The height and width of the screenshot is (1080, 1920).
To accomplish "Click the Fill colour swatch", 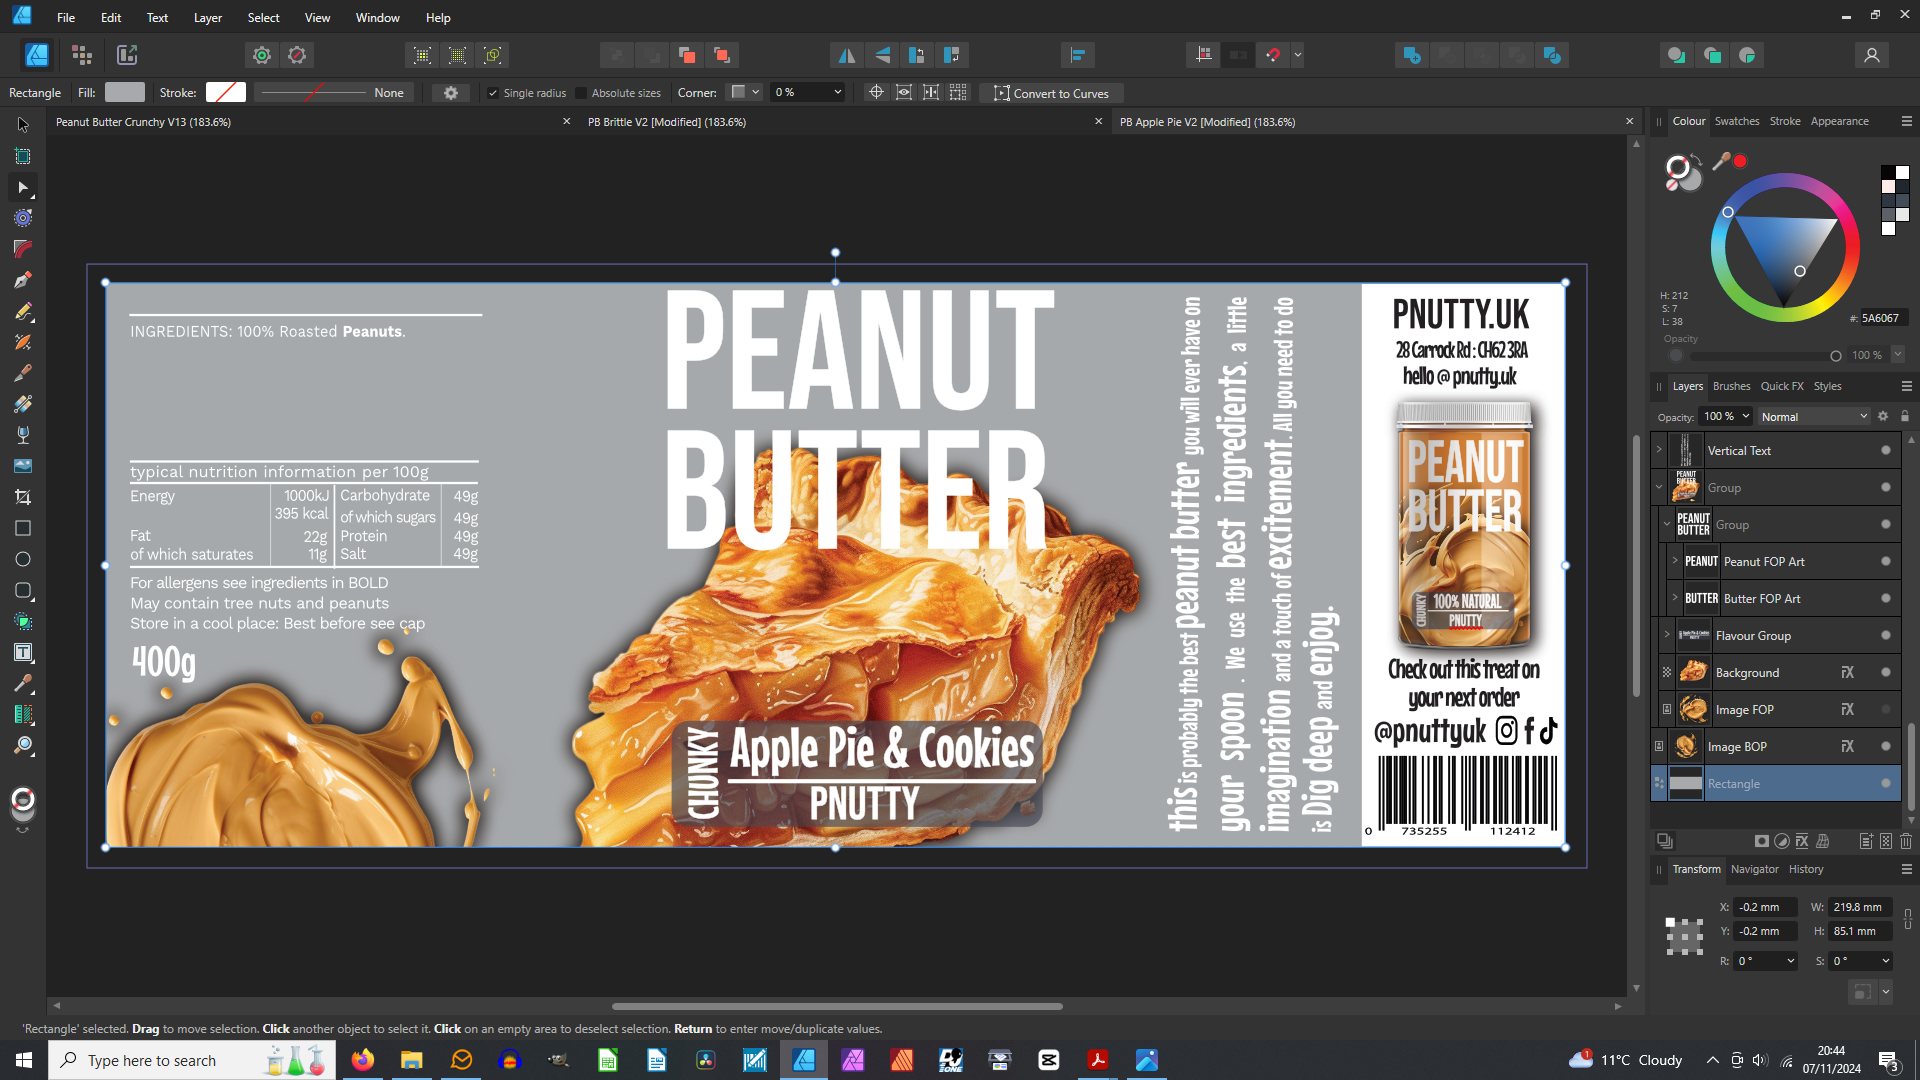I will pyautogui.click(x=125, y=93).
